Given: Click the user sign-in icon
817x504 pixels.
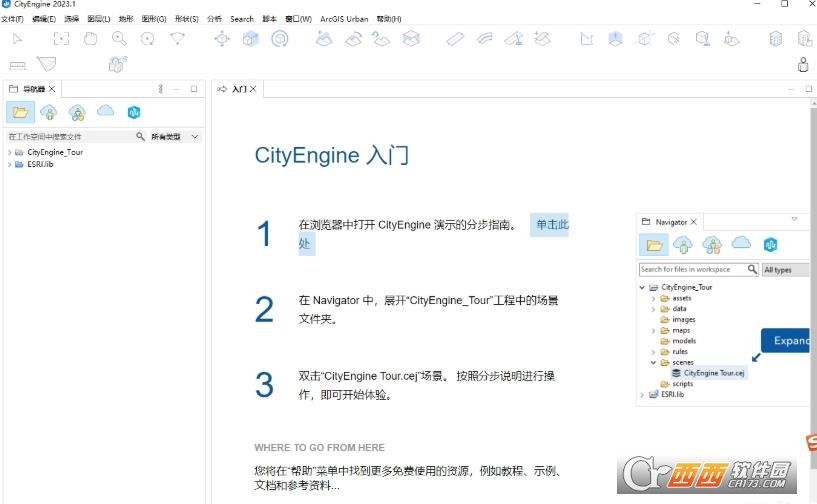Looking at the screenshot, I should pos(803,65).
